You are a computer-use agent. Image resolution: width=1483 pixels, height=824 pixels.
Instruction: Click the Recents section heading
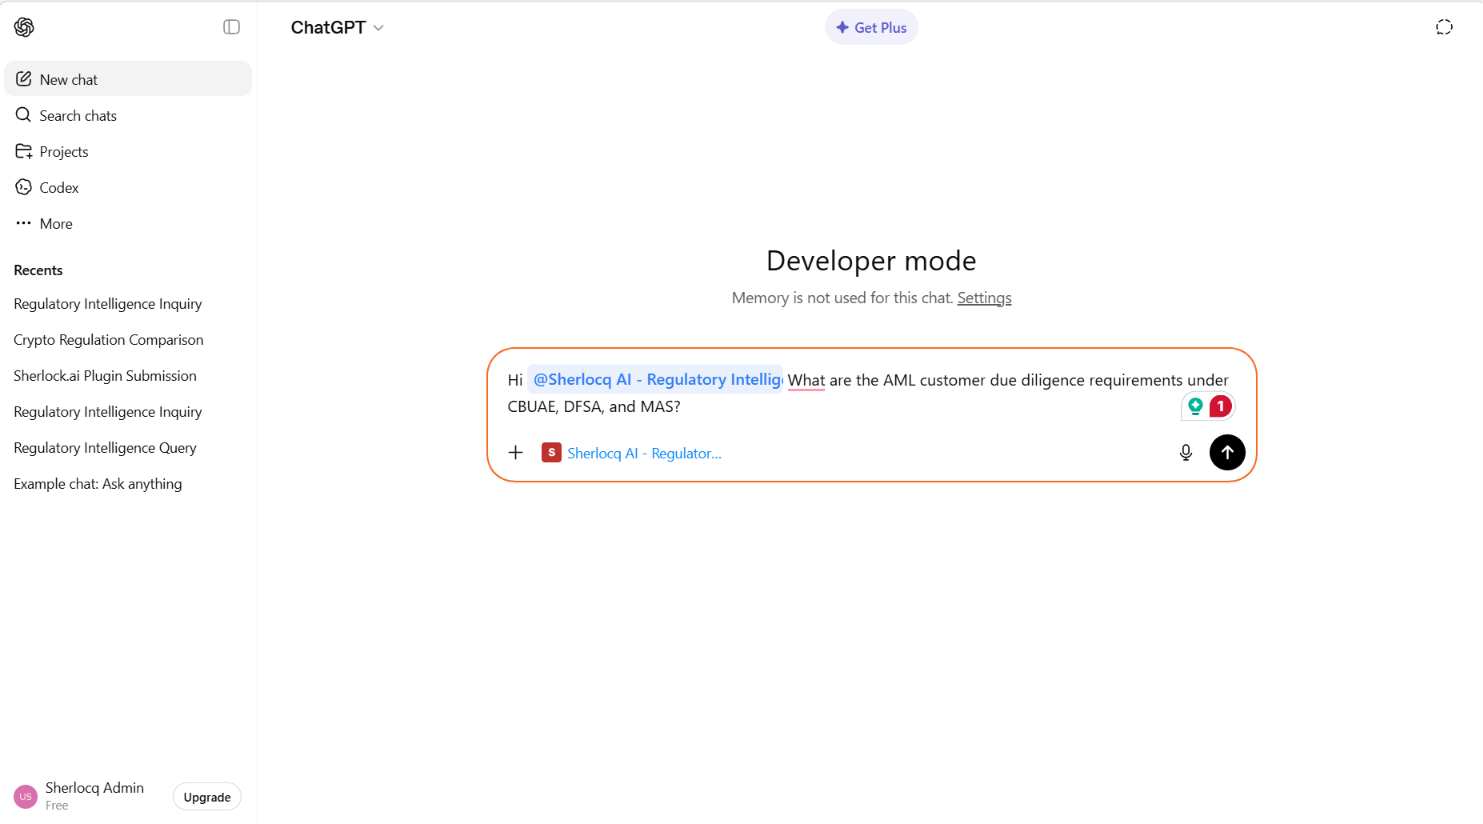click(38, 270)
